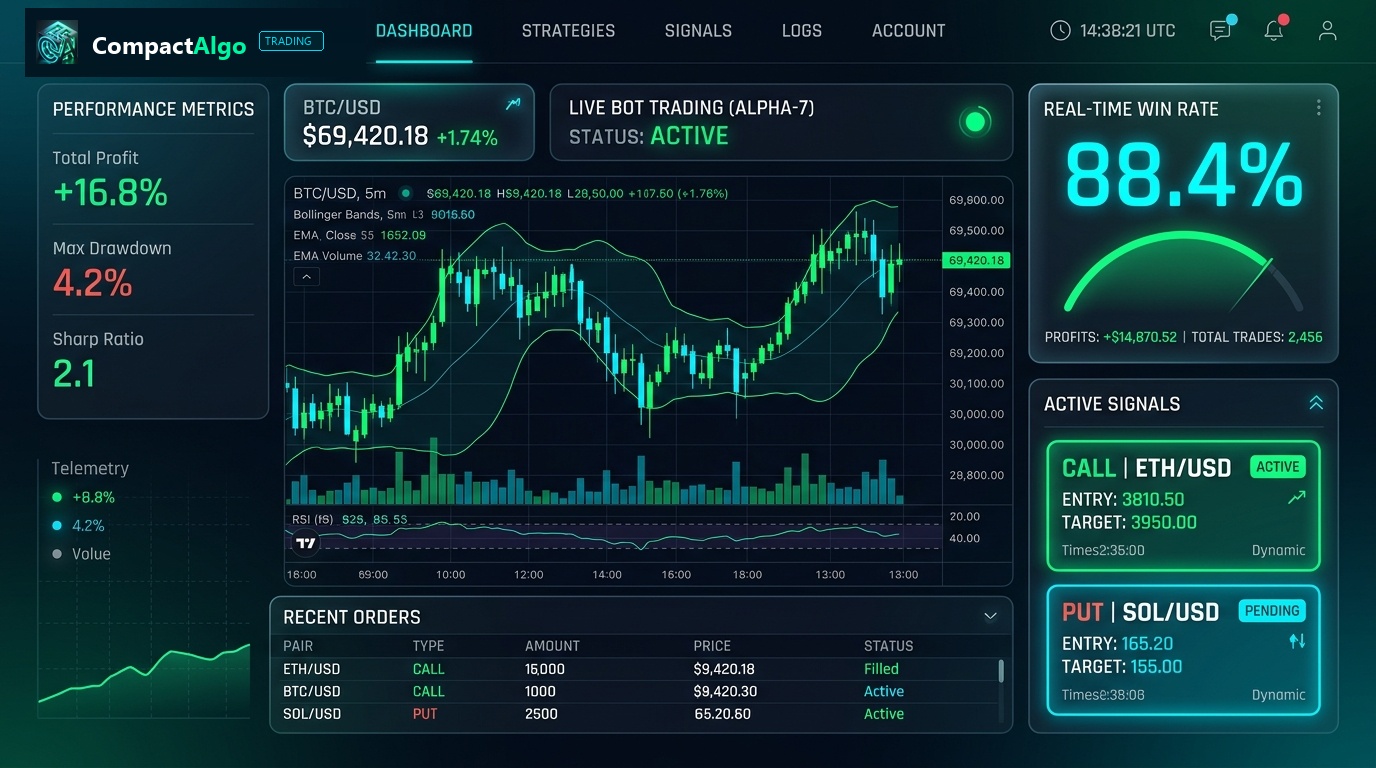
Task: Click the Filled status in Recent Orders
Action: (x=881, y=669)
